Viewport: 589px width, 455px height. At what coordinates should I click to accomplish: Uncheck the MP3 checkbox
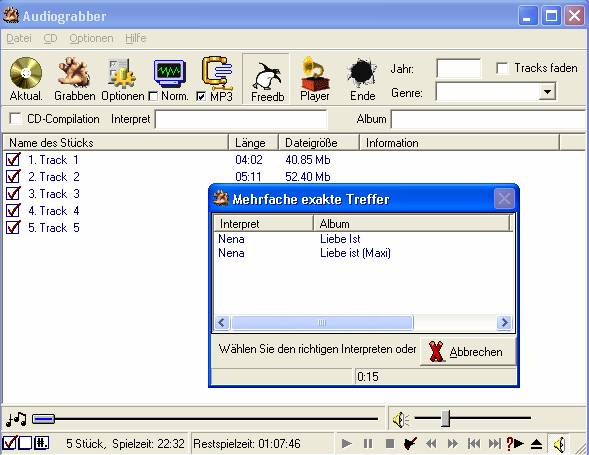click(201, 97)
